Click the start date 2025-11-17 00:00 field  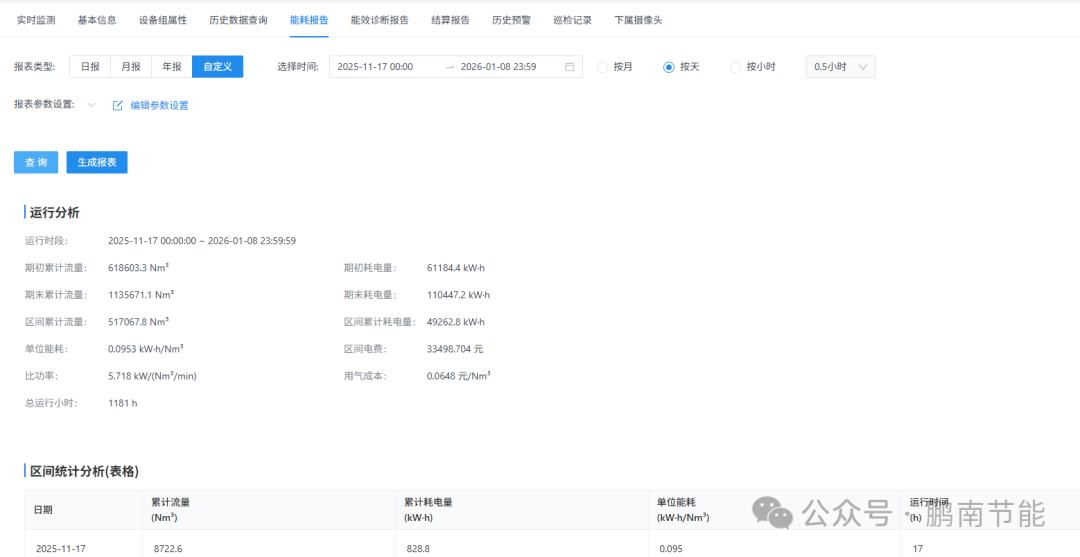(375, 67)
